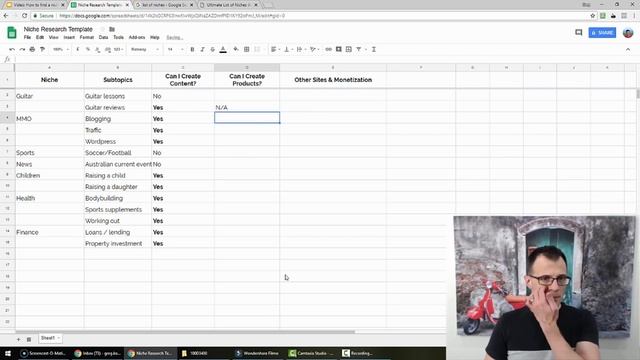Viewport: 640px width, 360px height.
Task: Click the Undo icon in toolbar
Action: (x=12, y=49)
